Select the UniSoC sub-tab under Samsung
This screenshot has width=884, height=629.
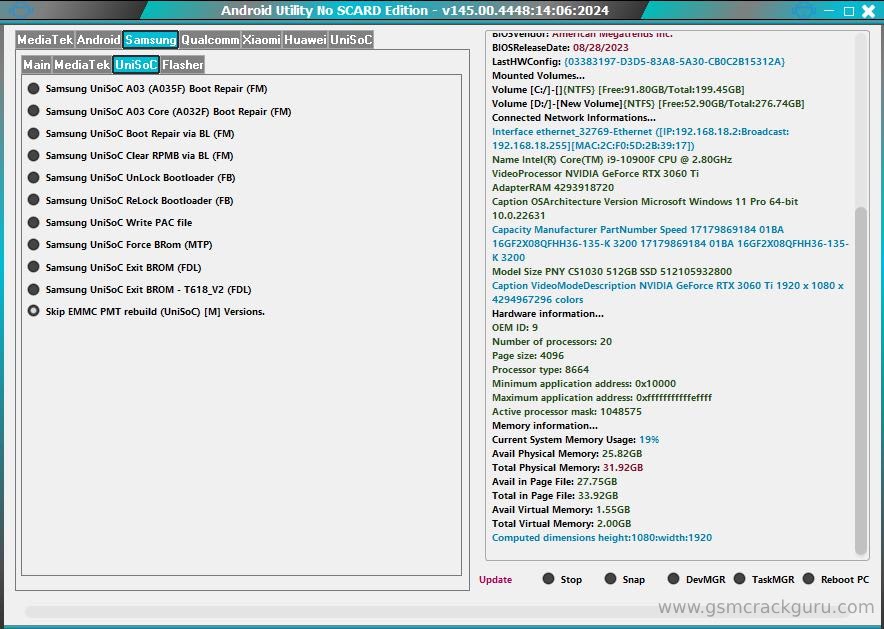[x=136, y=65]
